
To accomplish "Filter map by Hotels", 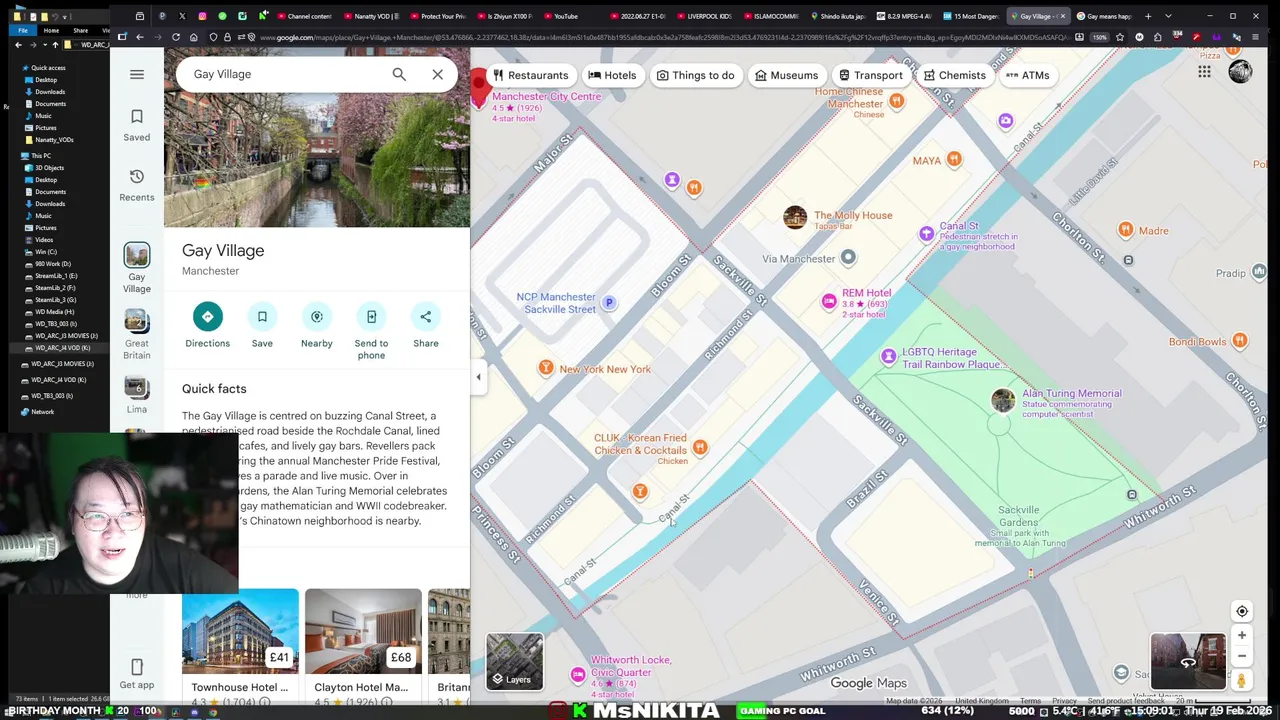I will (x=612, y=75).
